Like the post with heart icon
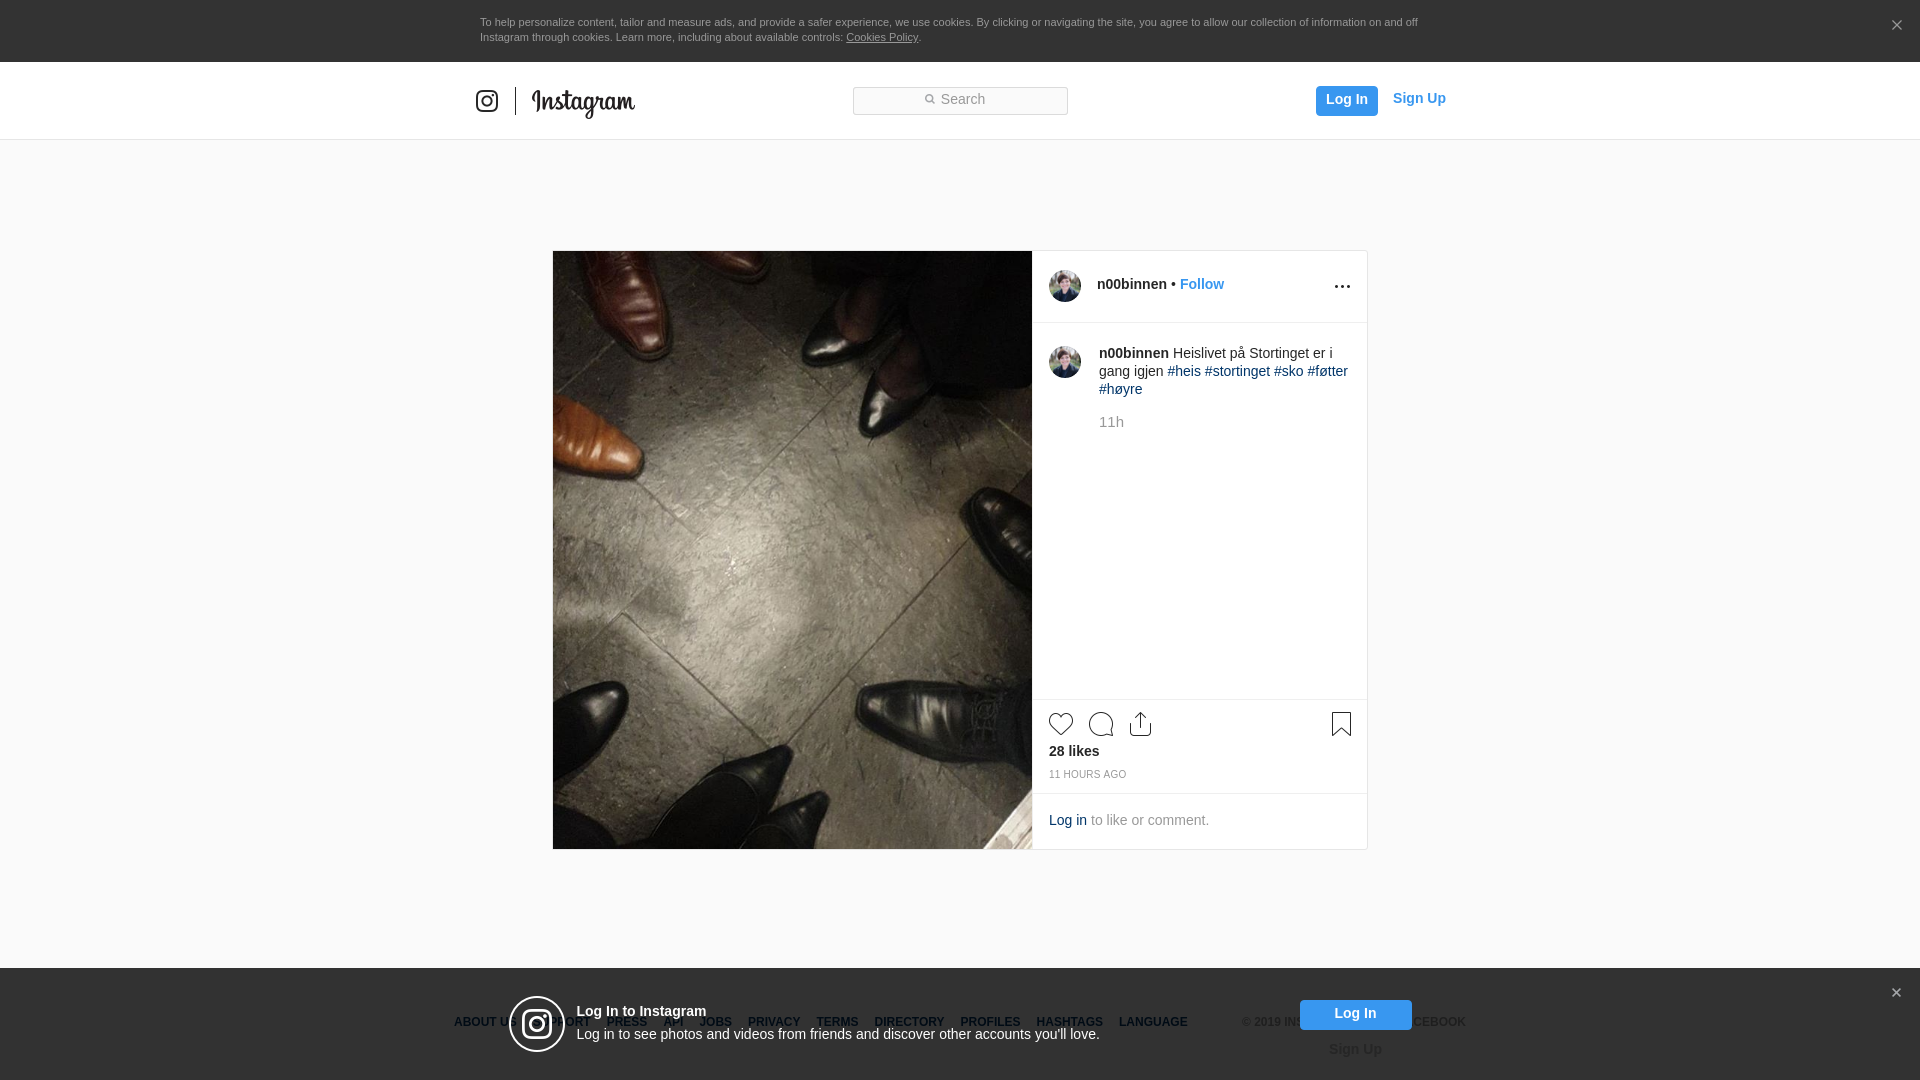The width and height of the screenshot is (1920, 1080). 1061,724
